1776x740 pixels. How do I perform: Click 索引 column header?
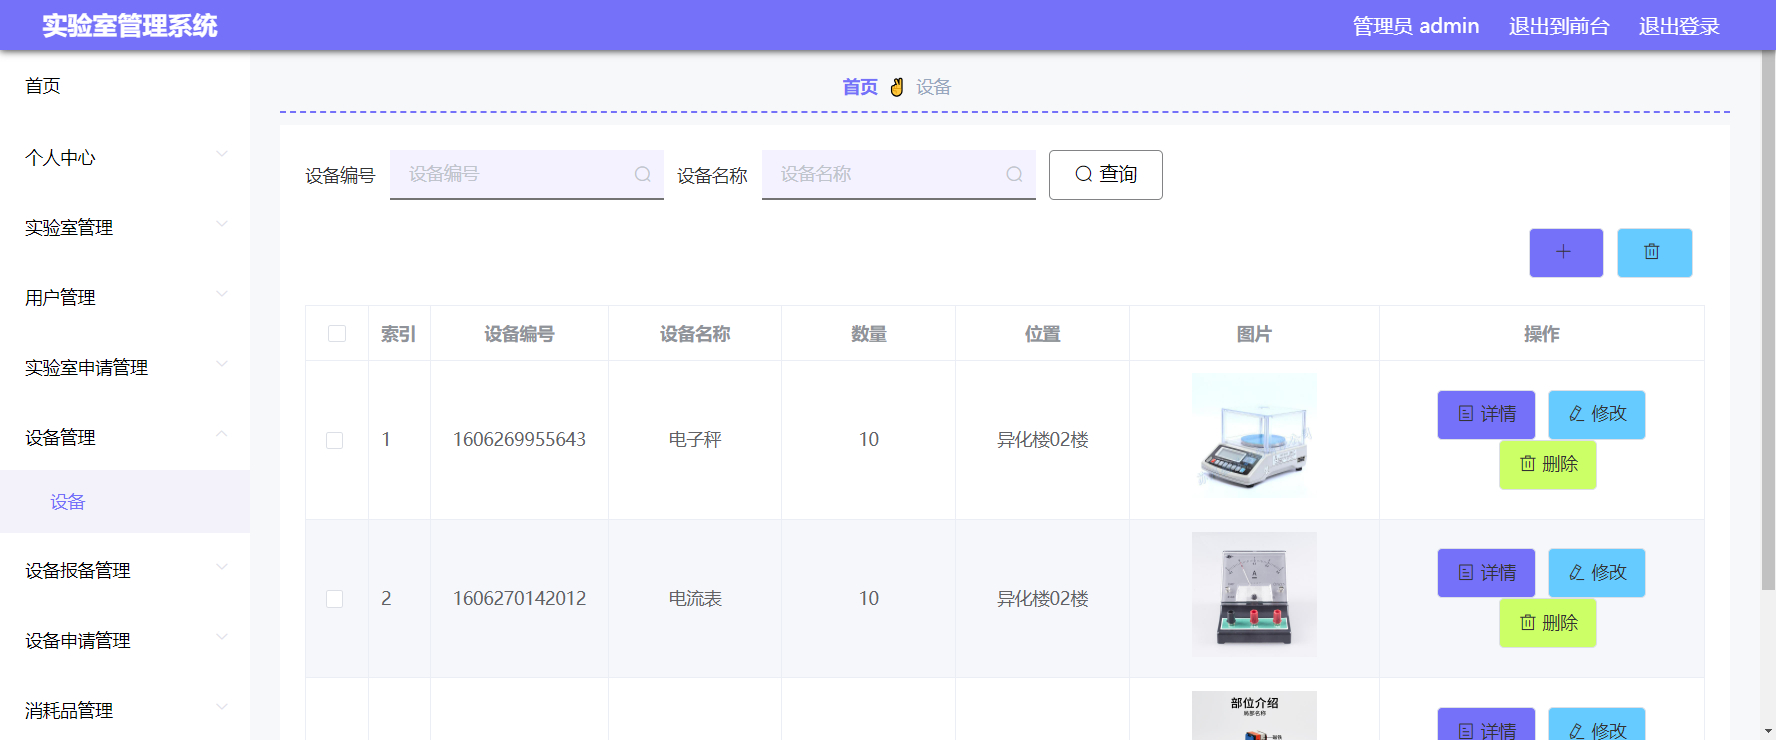pos(399,334)
